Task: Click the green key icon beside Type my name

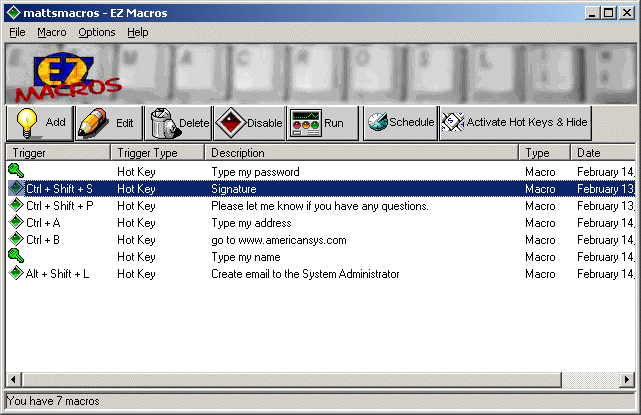Action: [16, 256]
